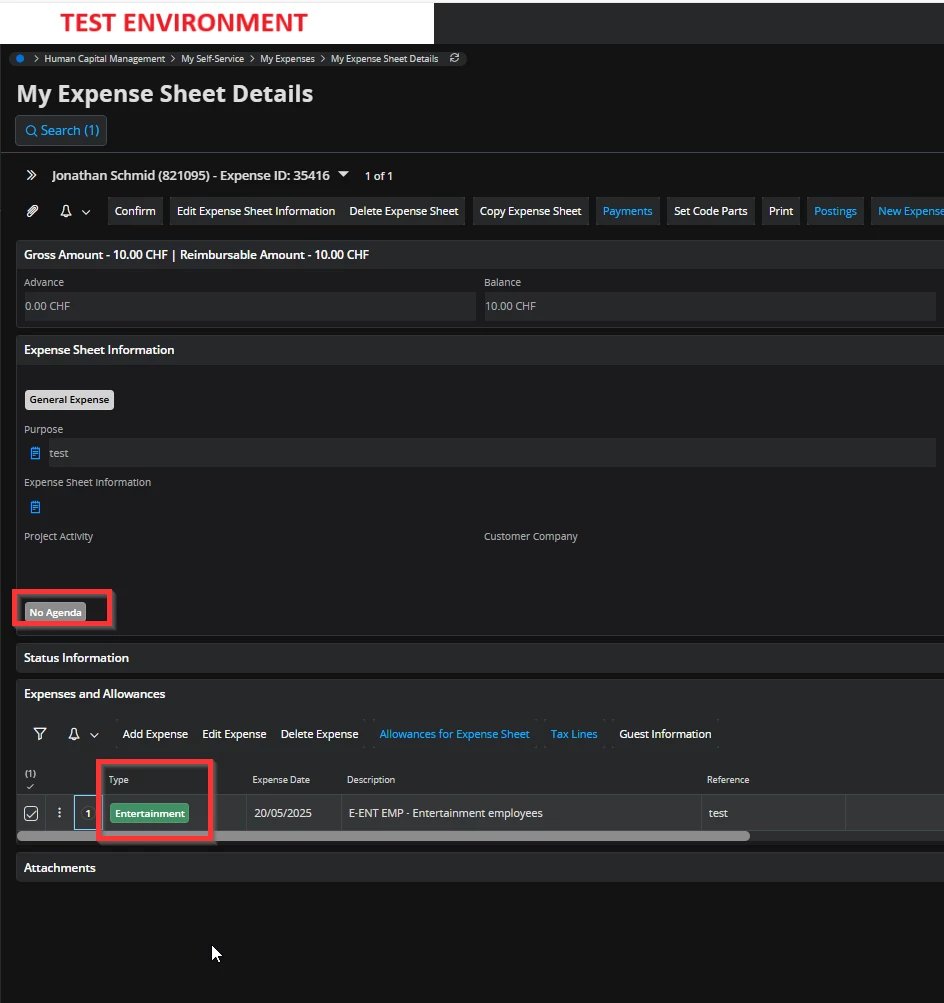Viewport: 944px width, 1003px height.
Task: Open Search (1) button
Action: (61, 130)
